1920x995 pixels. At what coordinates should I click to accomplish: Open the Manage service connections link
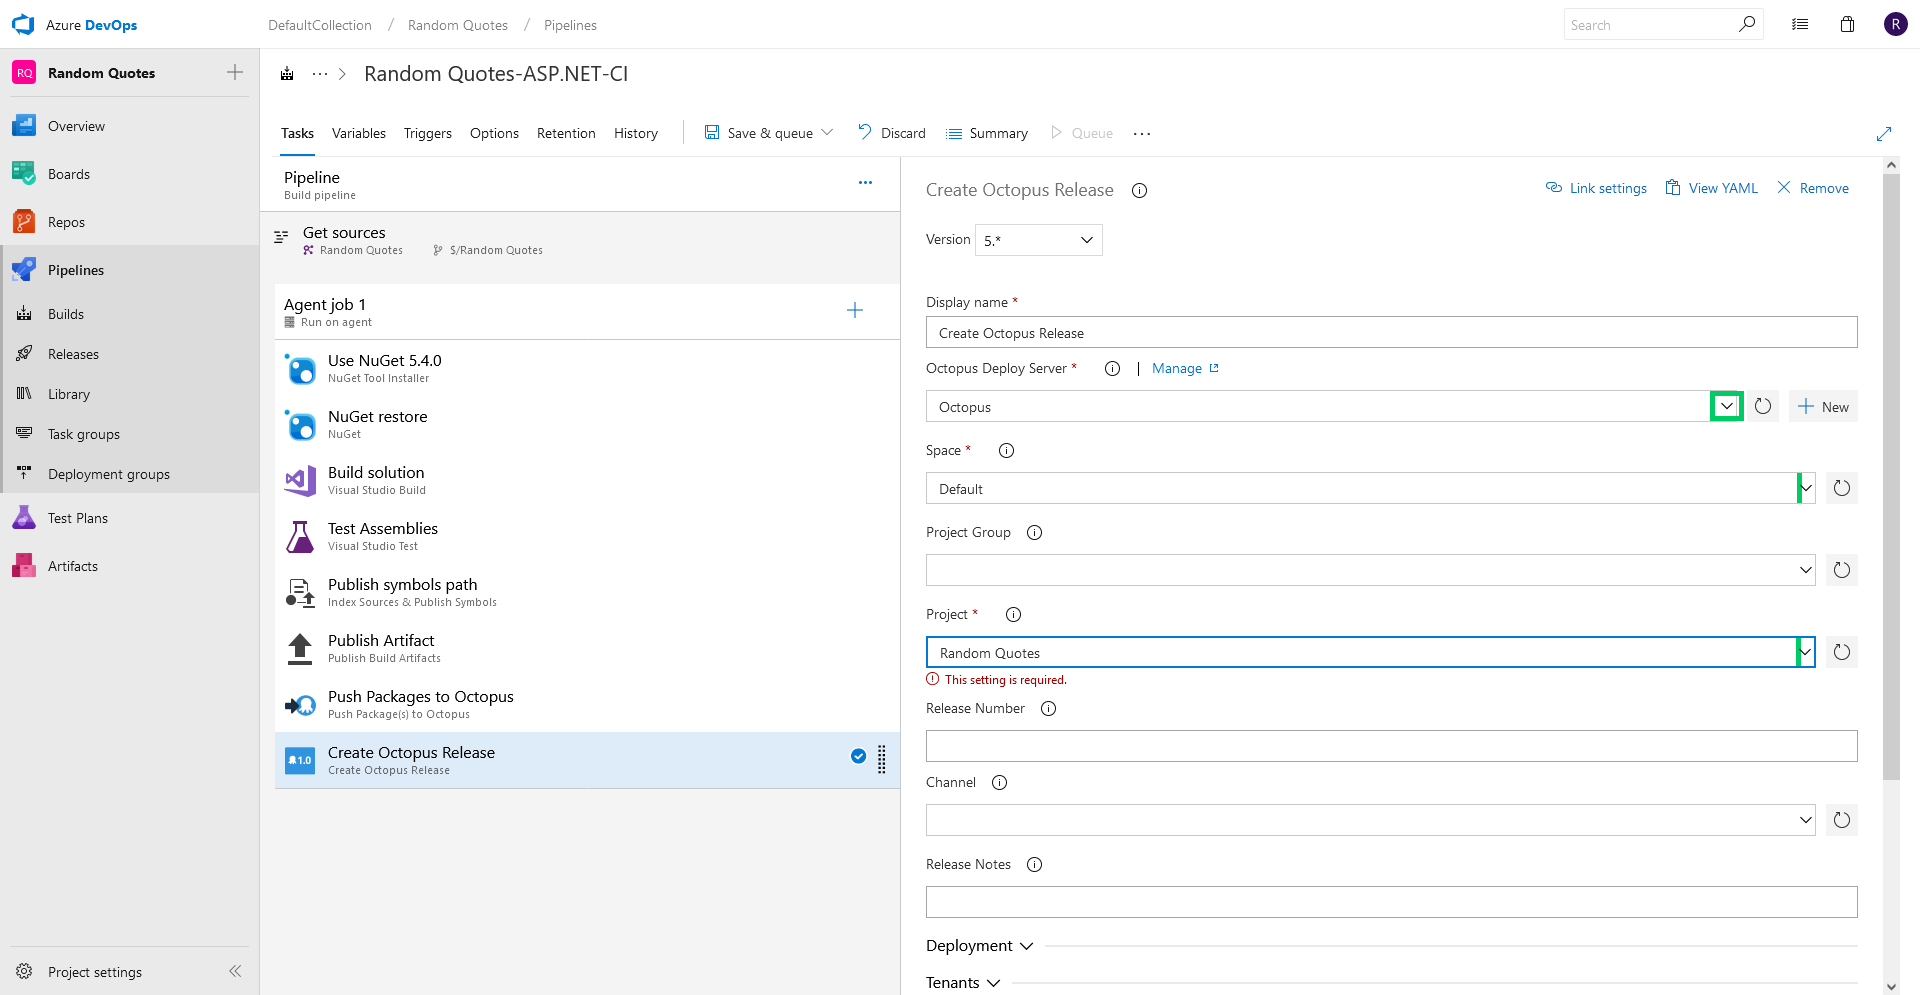[x=1185, y=368]
